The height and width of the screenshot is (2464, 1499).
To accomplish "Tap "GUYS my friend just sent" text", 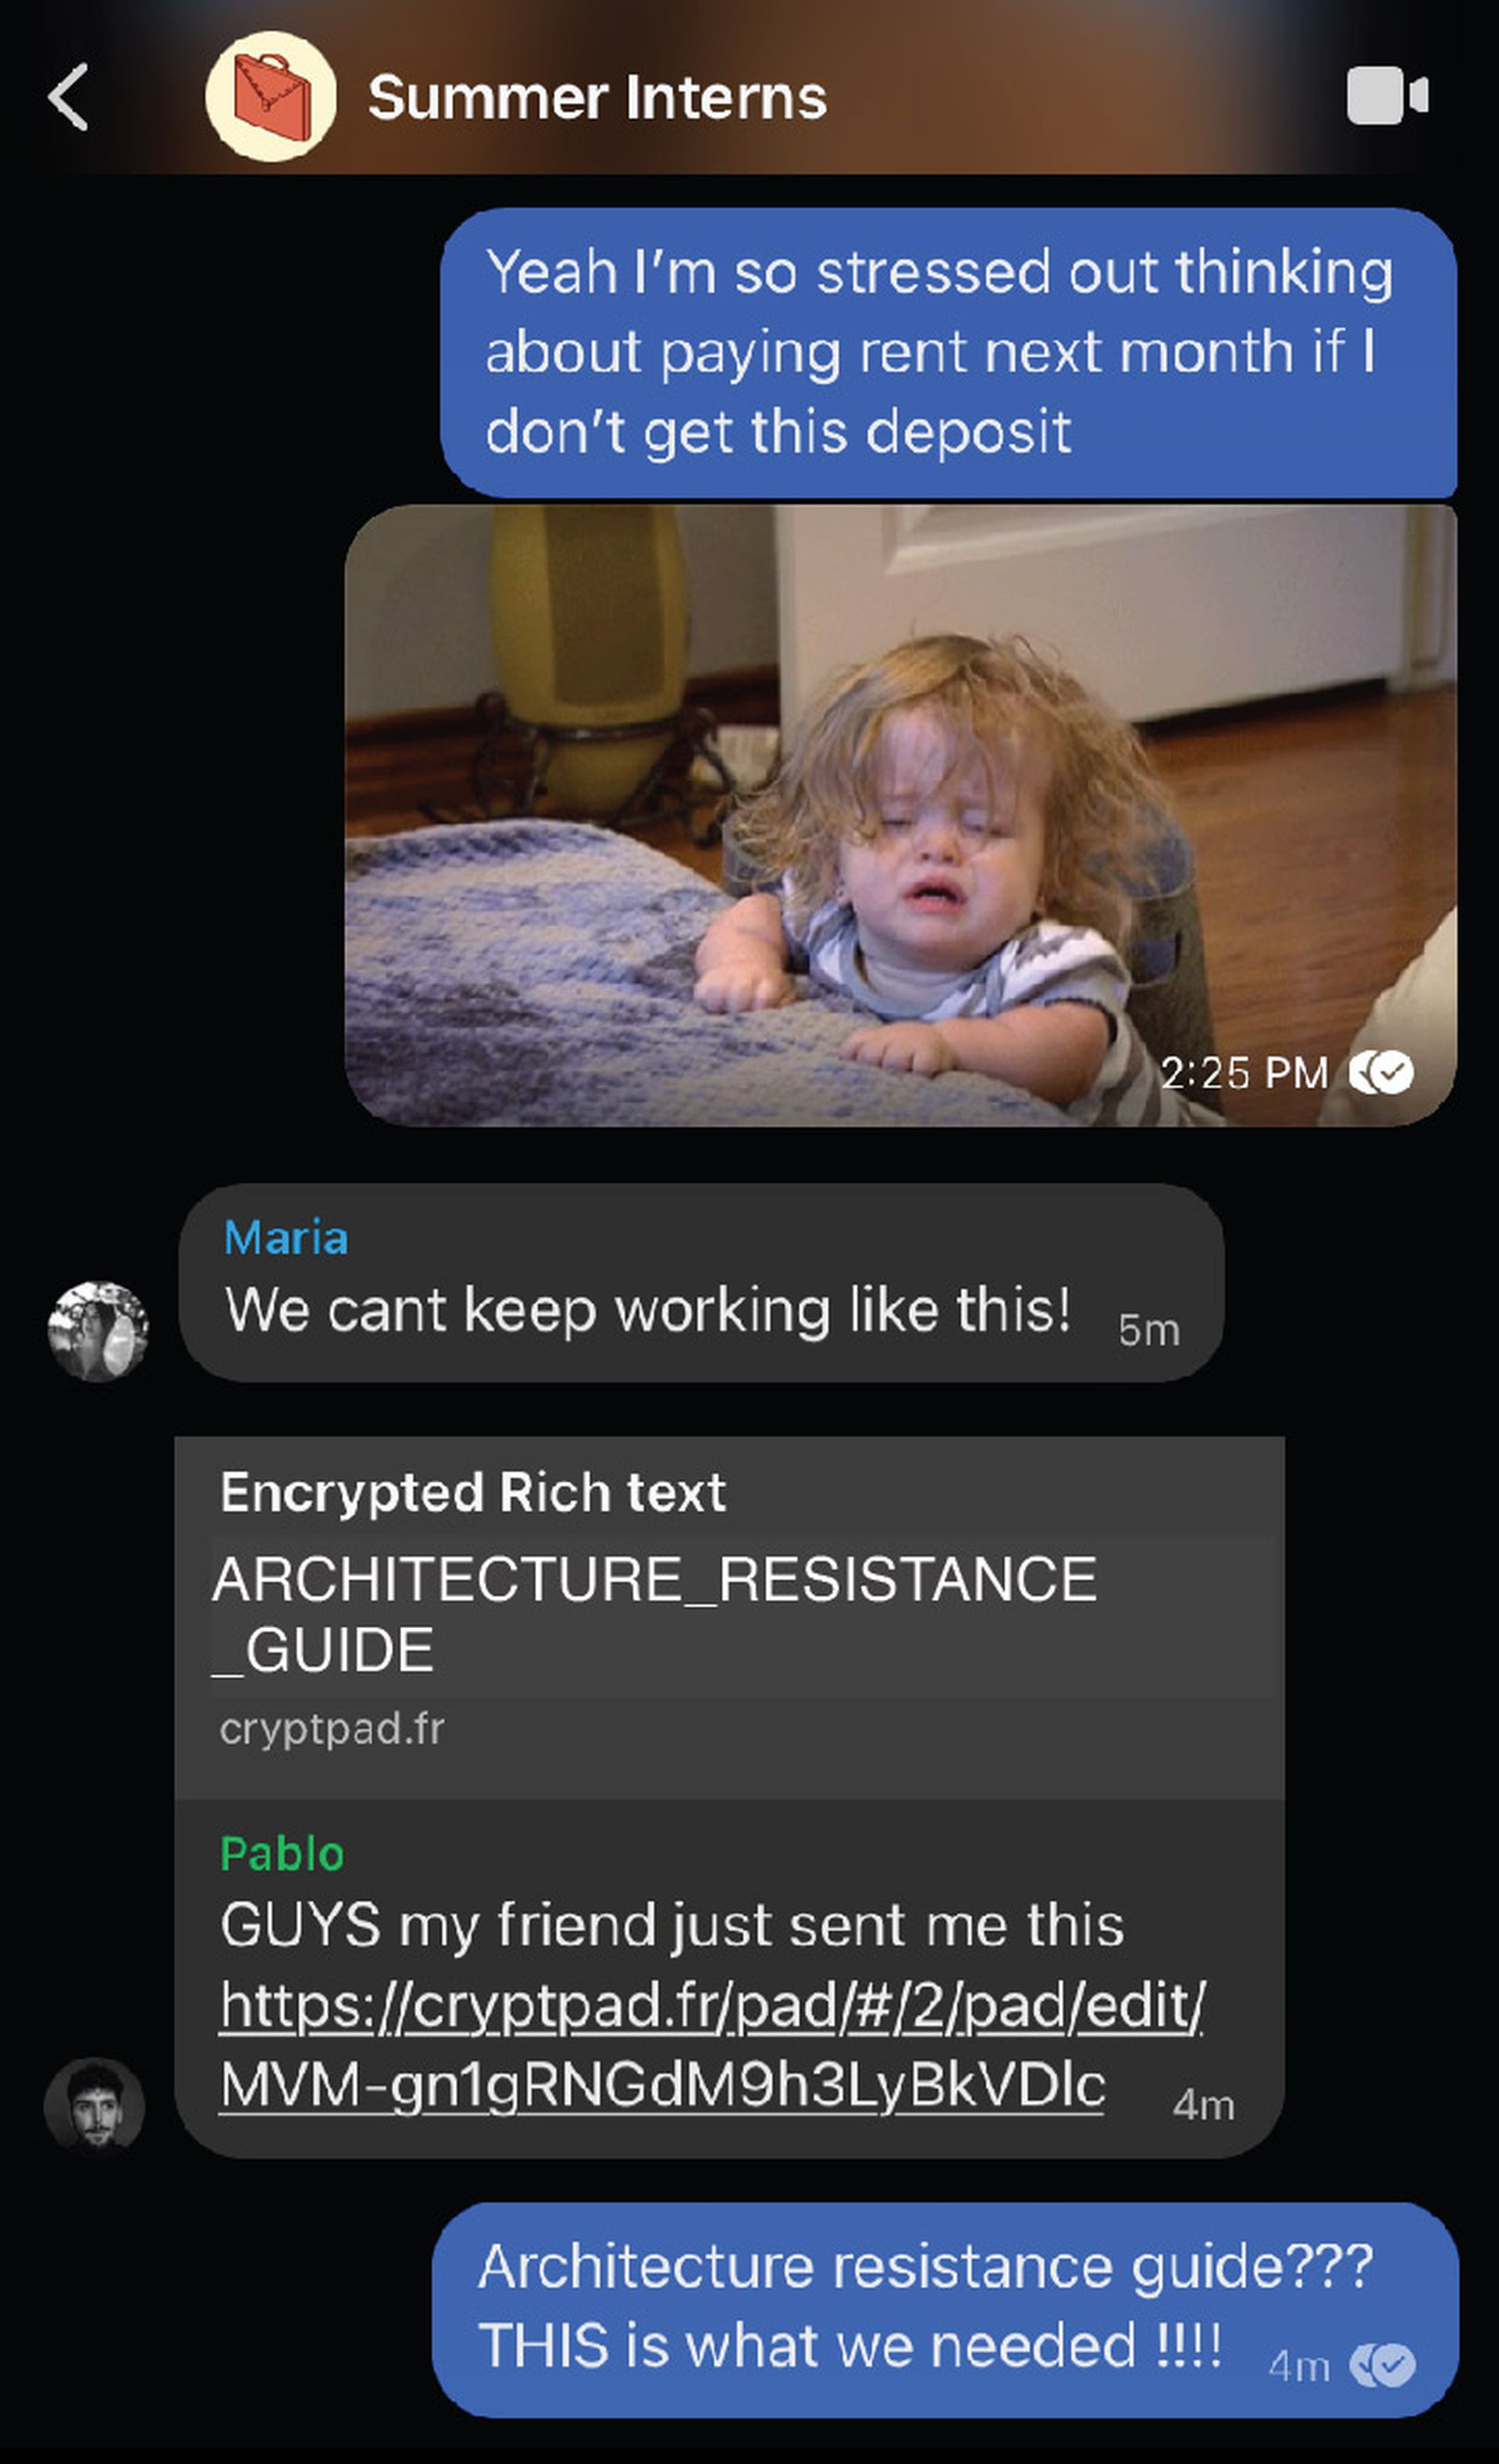I will click(672, 1925).
